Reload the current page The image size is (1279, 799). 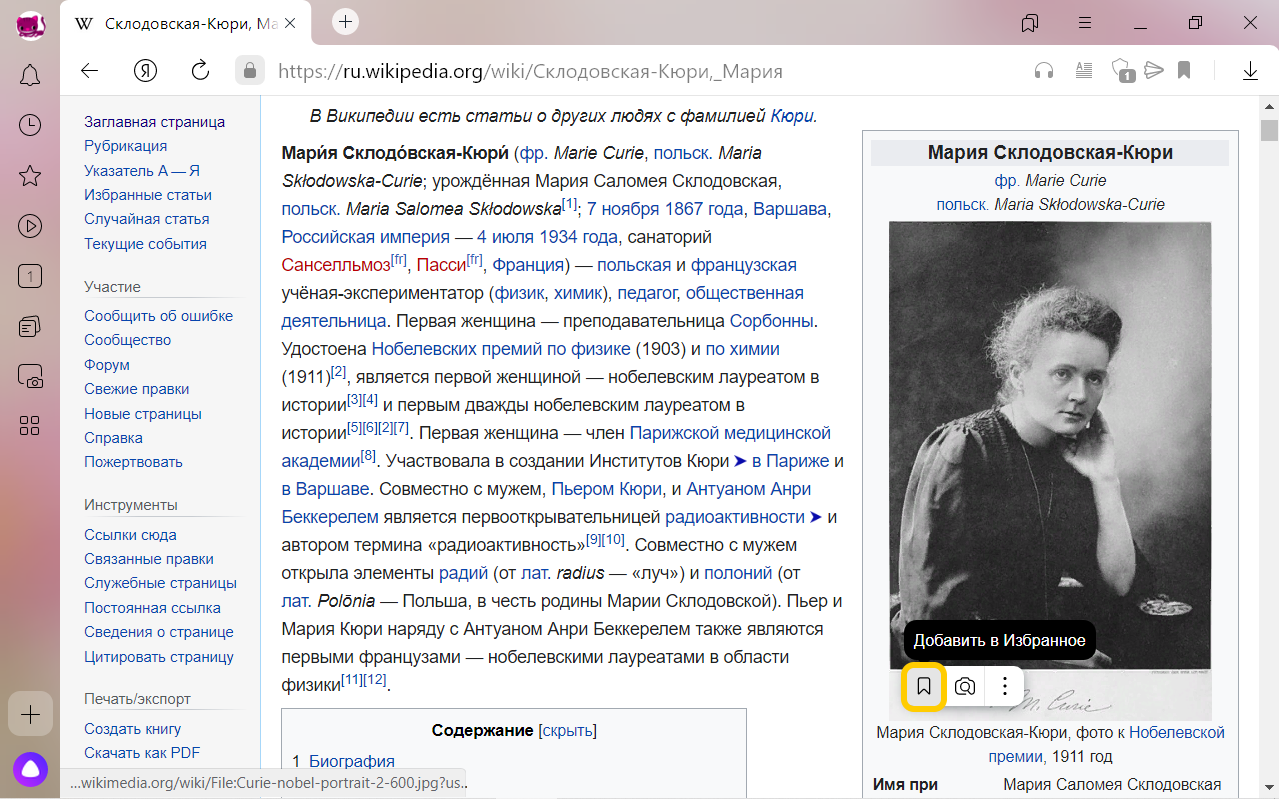tap(200, 70)
